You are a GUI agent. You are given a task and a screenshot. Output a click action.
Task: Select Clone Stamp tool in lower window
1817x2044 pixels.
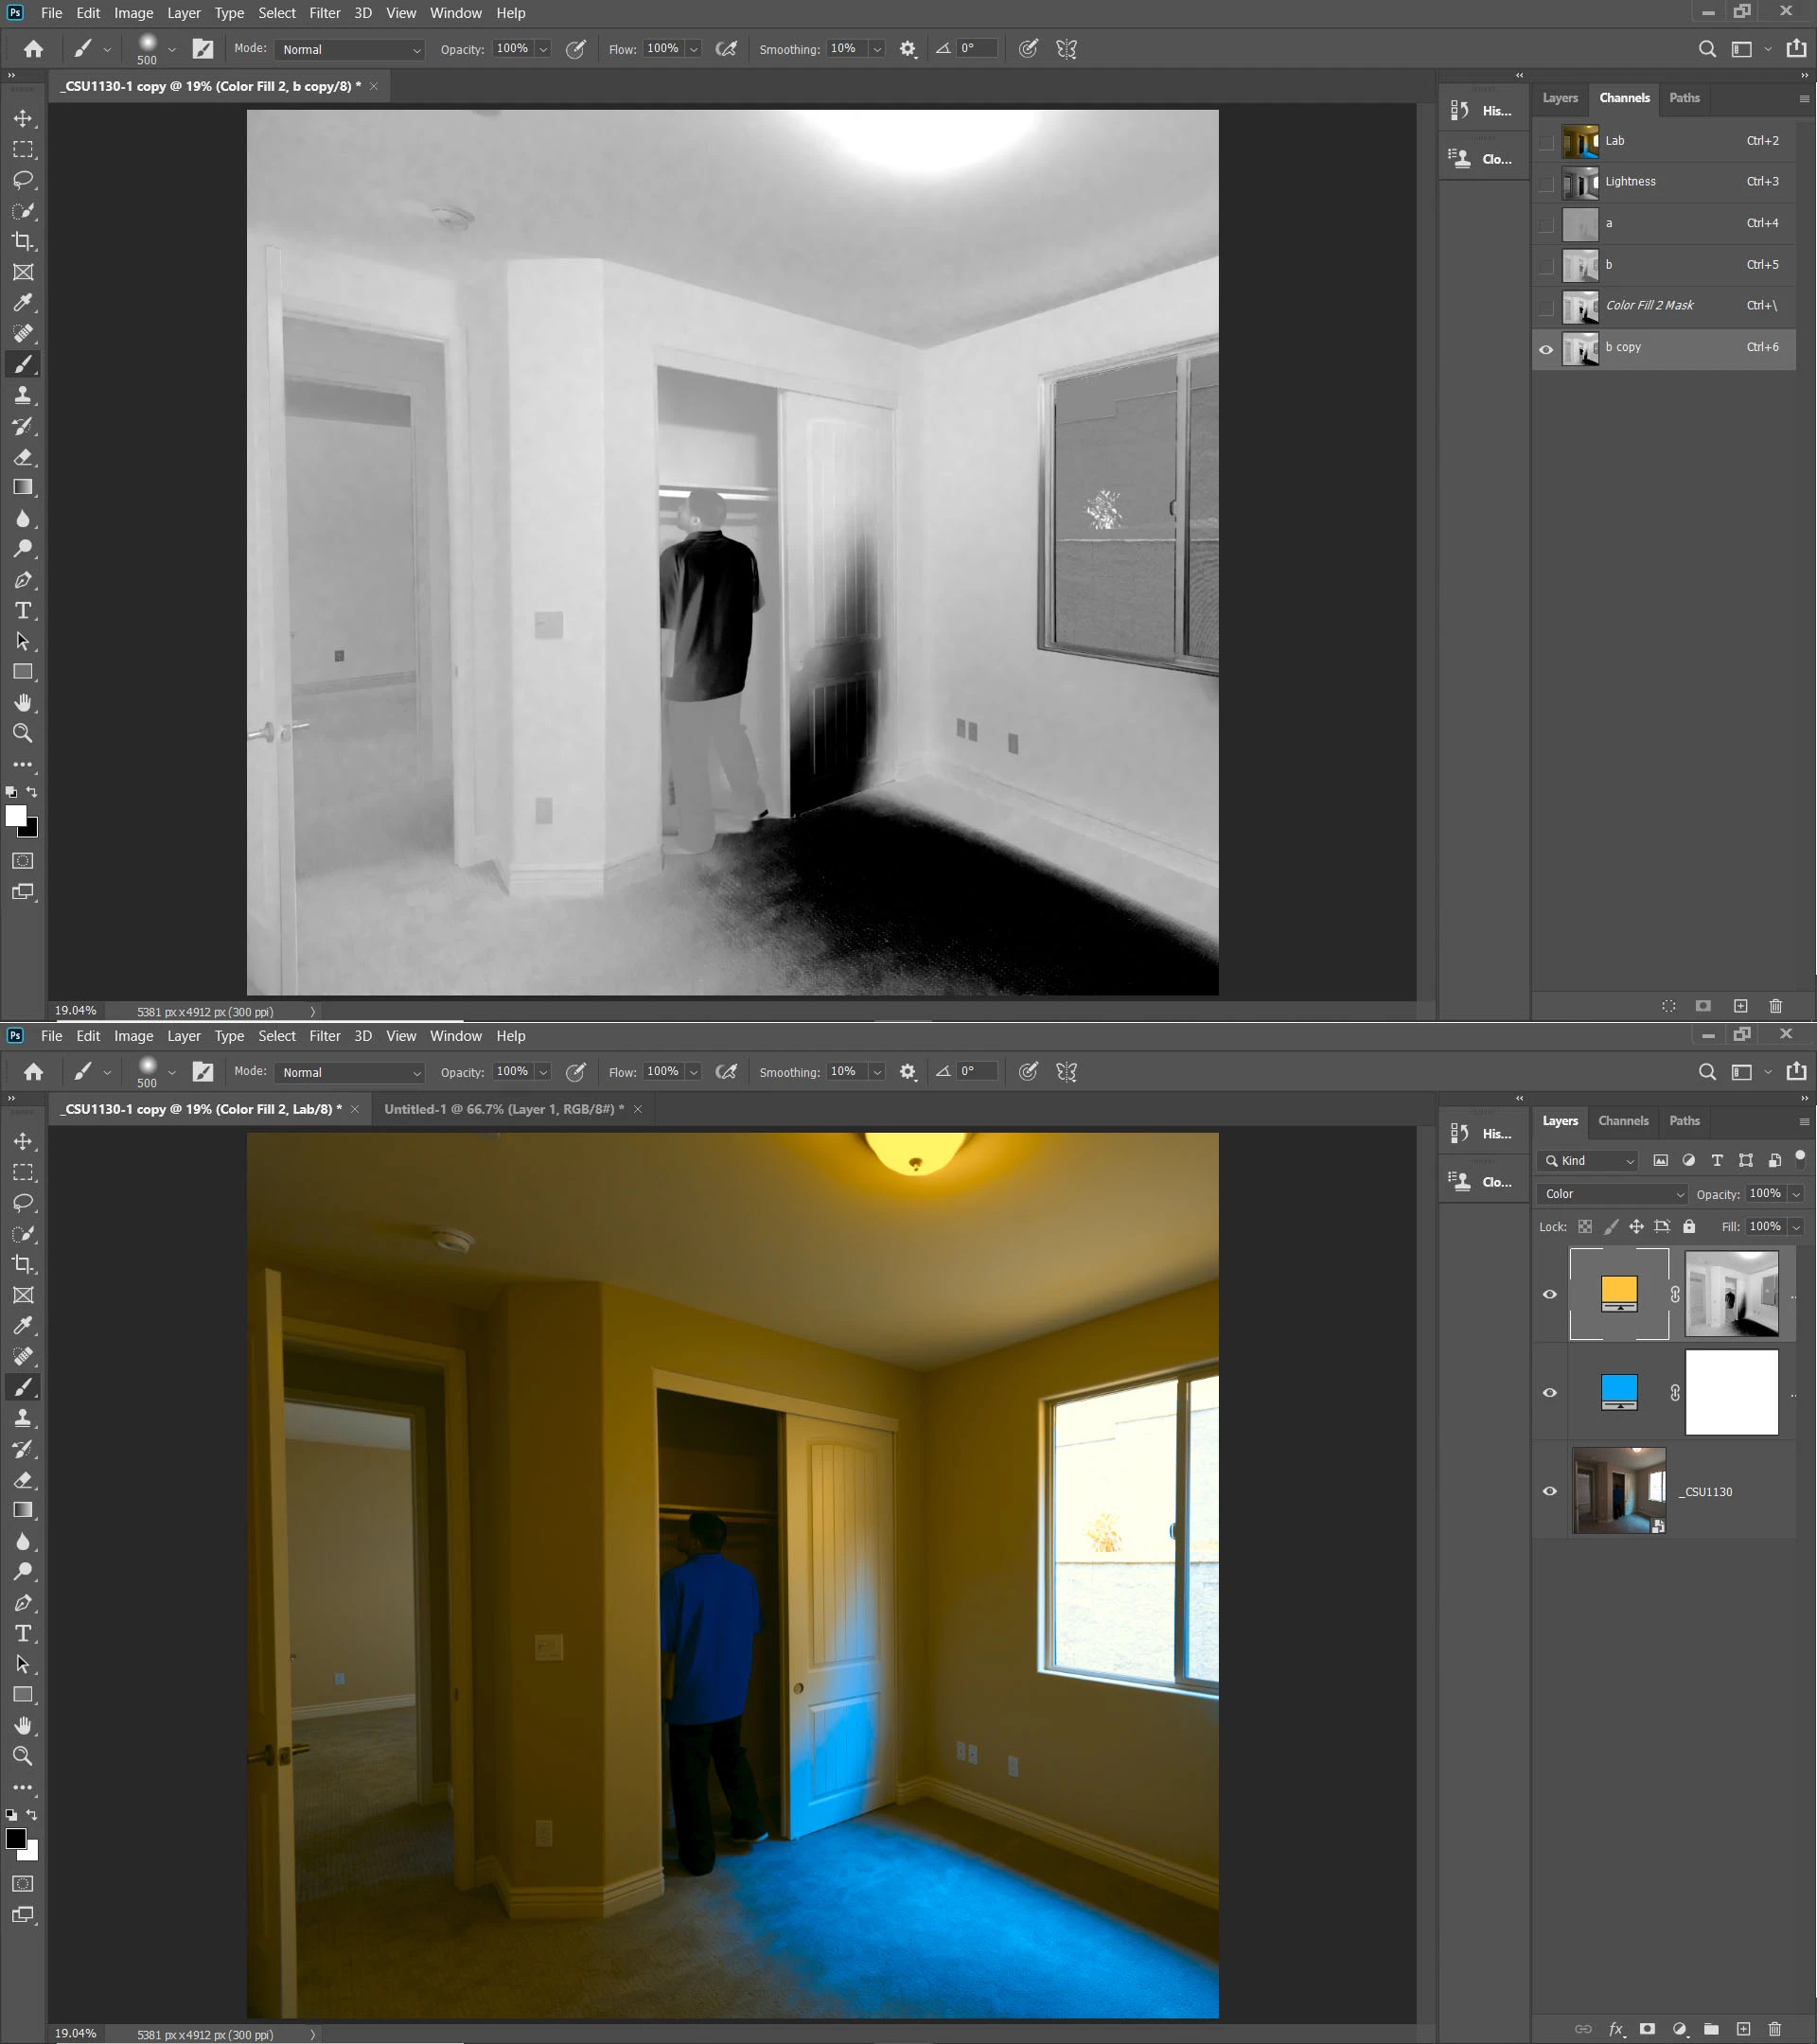coord(23,1418)
